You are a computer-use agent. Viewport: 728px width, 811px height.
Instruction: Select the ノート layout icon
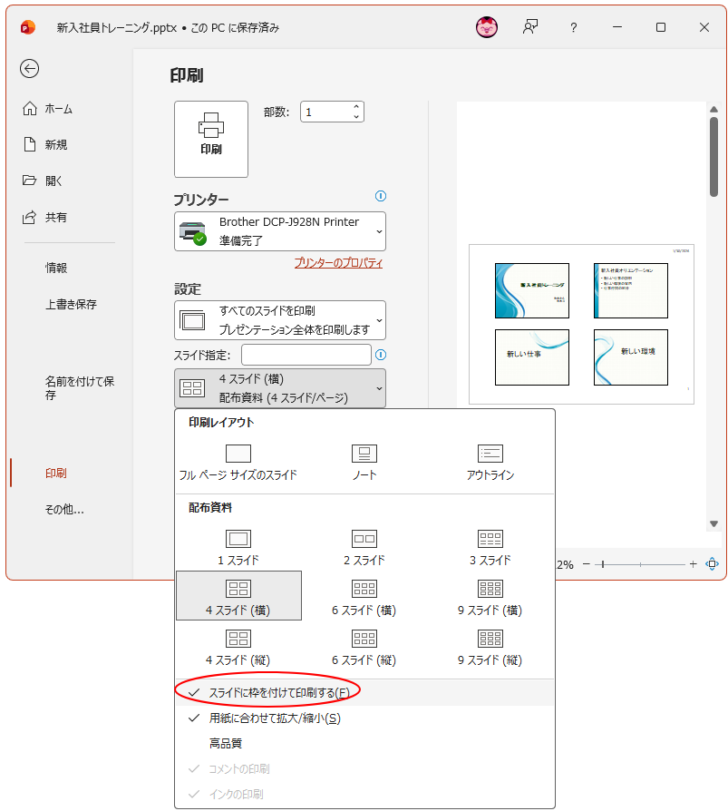point(365,454)
